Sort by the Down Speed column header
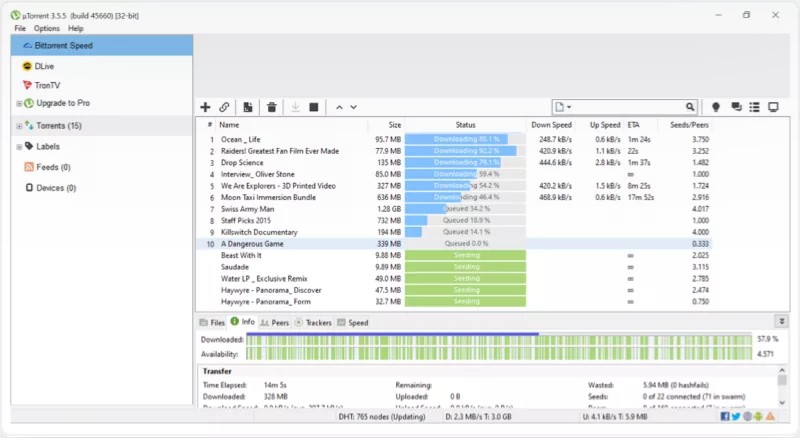Image resolution: width=800 pixels, height=438 pixels. coord(551,125)
